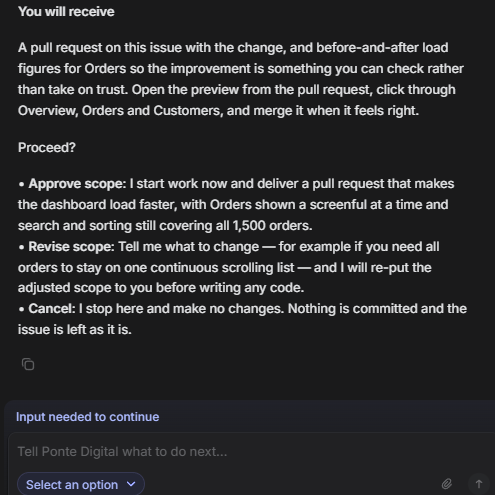Click the You will receive heading
The height and width of the screenshot is (495, 495).
click(66, 12)
